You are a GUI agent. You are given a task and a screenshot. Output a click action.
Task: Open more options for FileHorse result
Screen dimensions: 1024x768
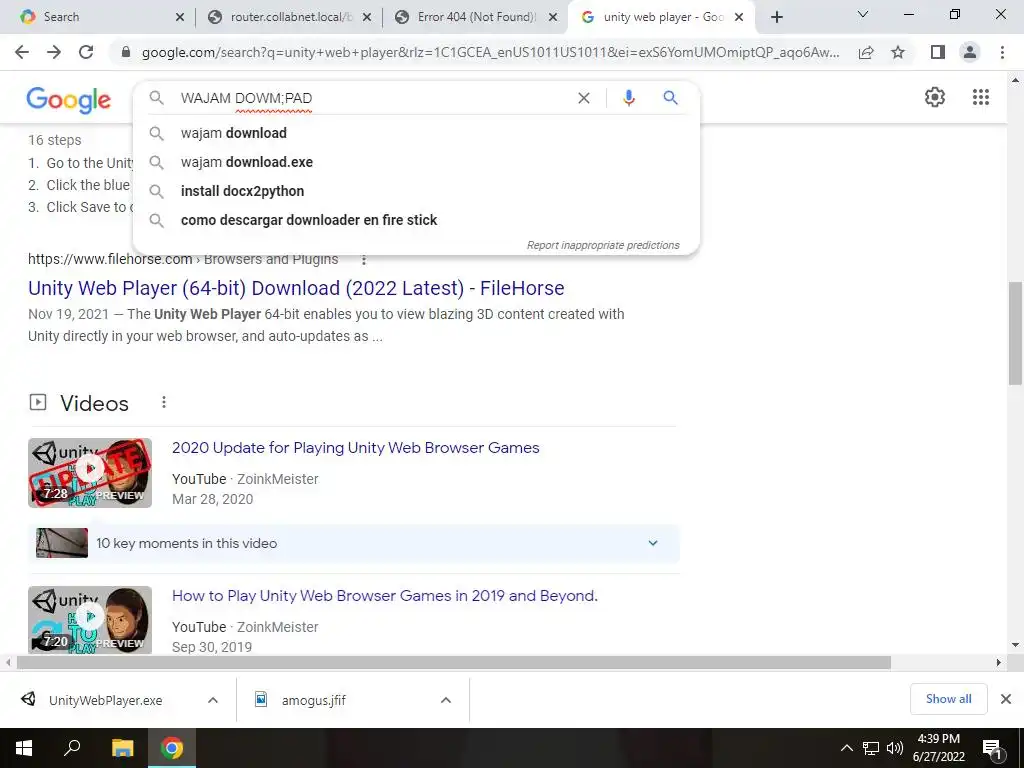pyautogui.click(x=364, y=260)
